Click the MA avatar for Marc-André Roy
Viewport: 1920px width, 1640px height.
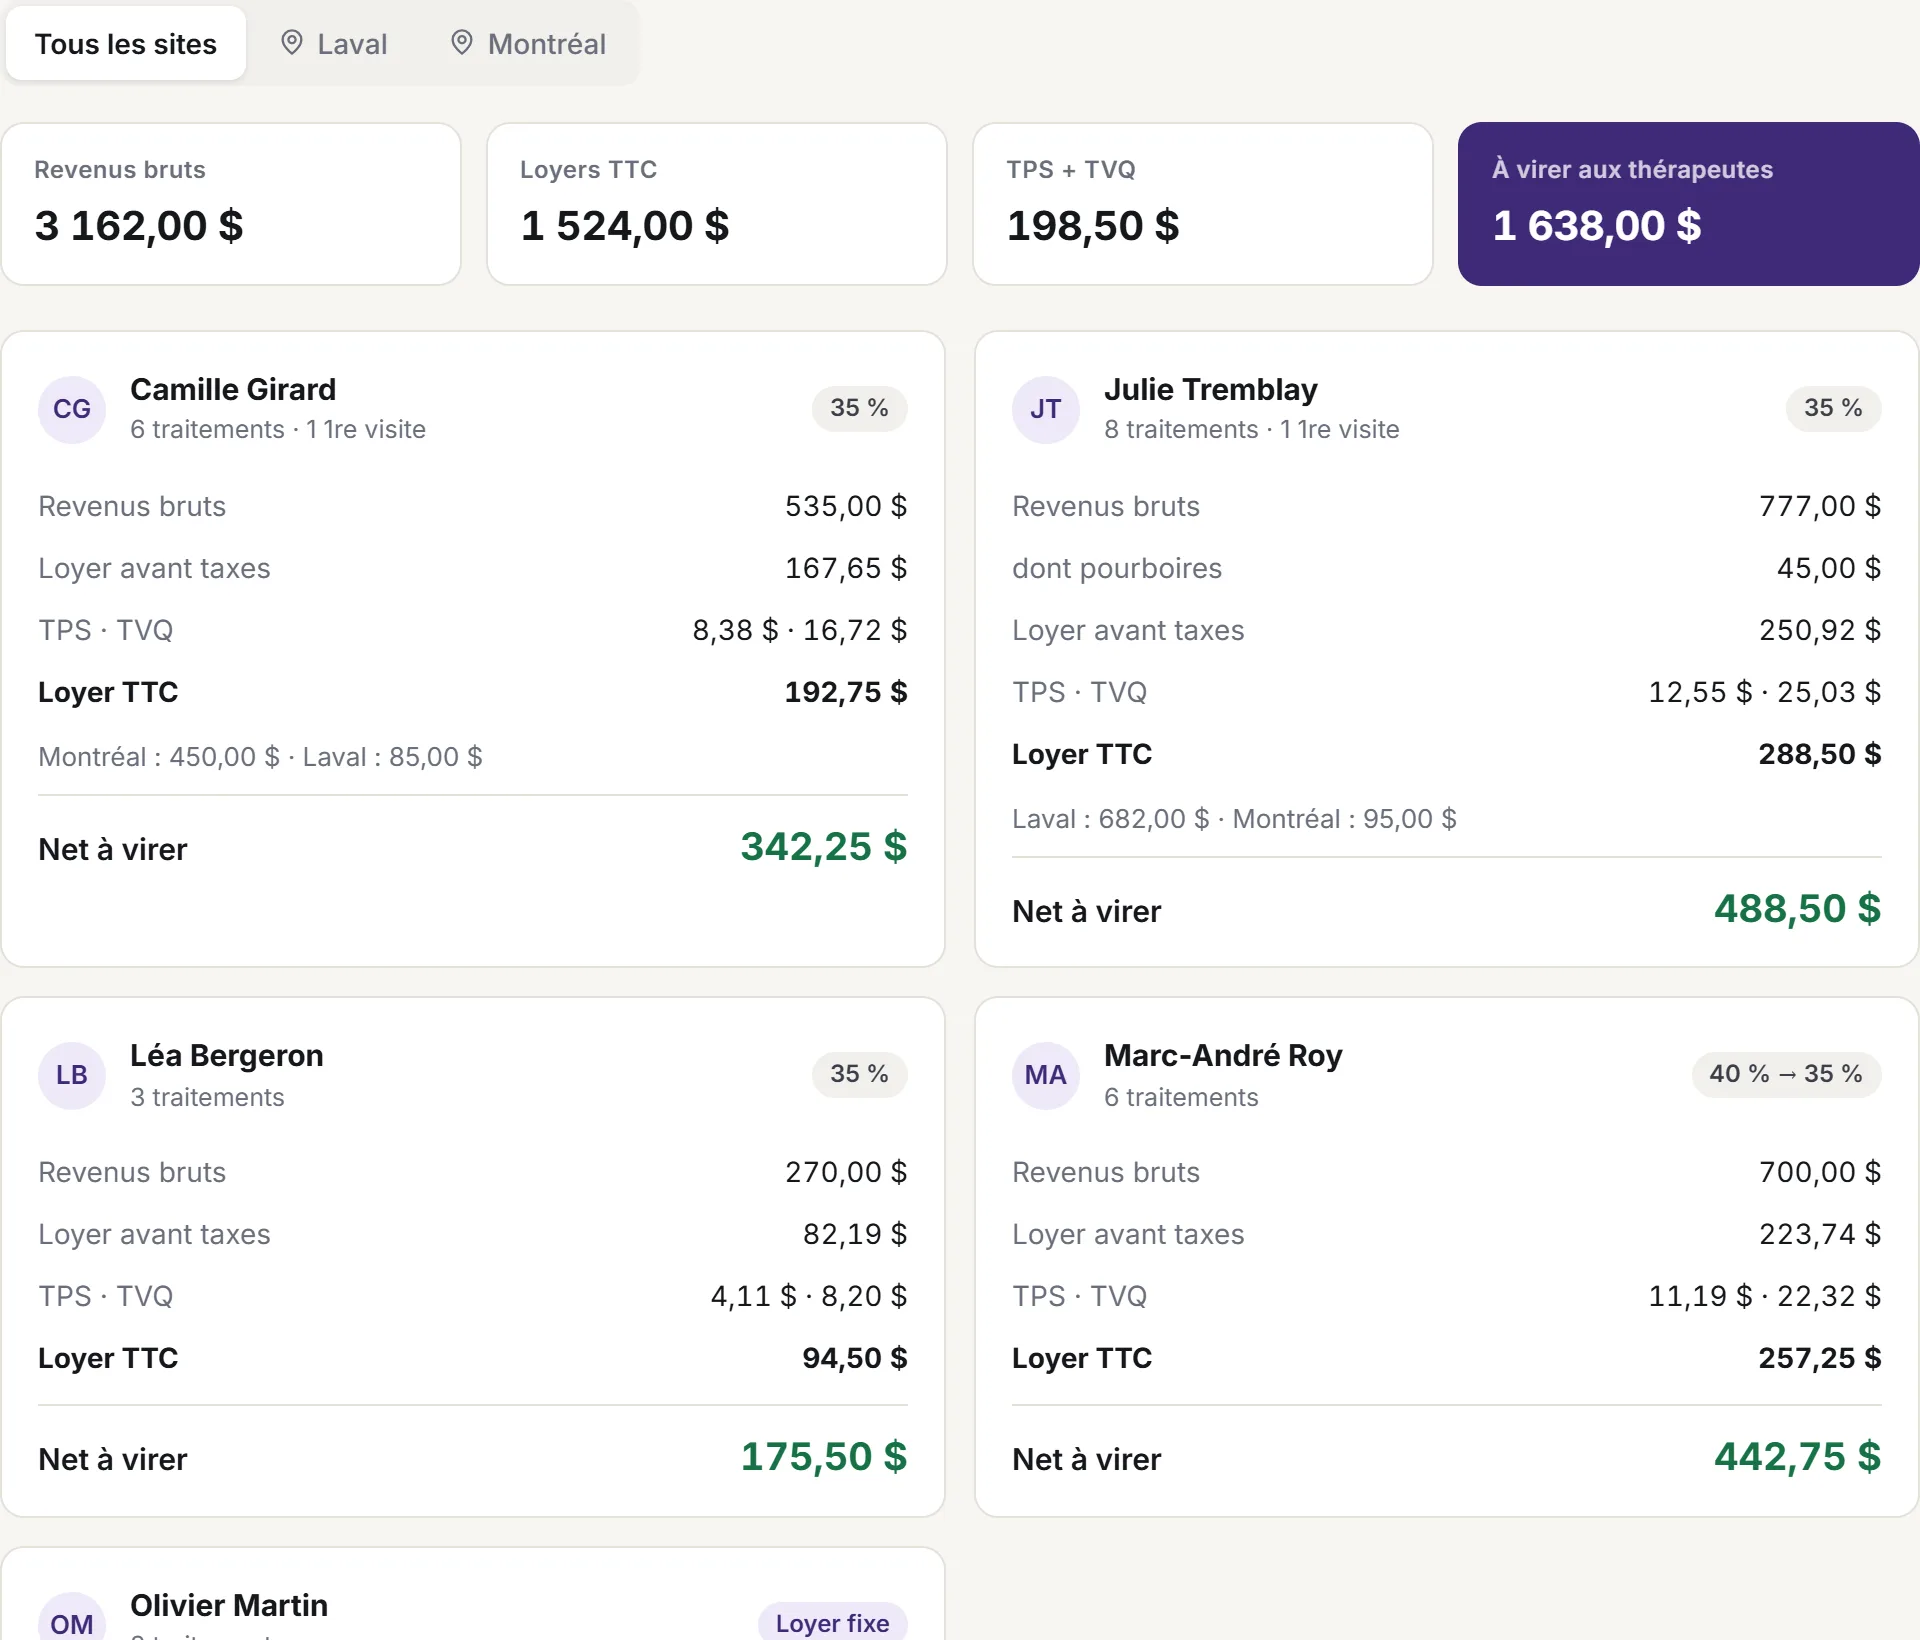point(1046,1075)
